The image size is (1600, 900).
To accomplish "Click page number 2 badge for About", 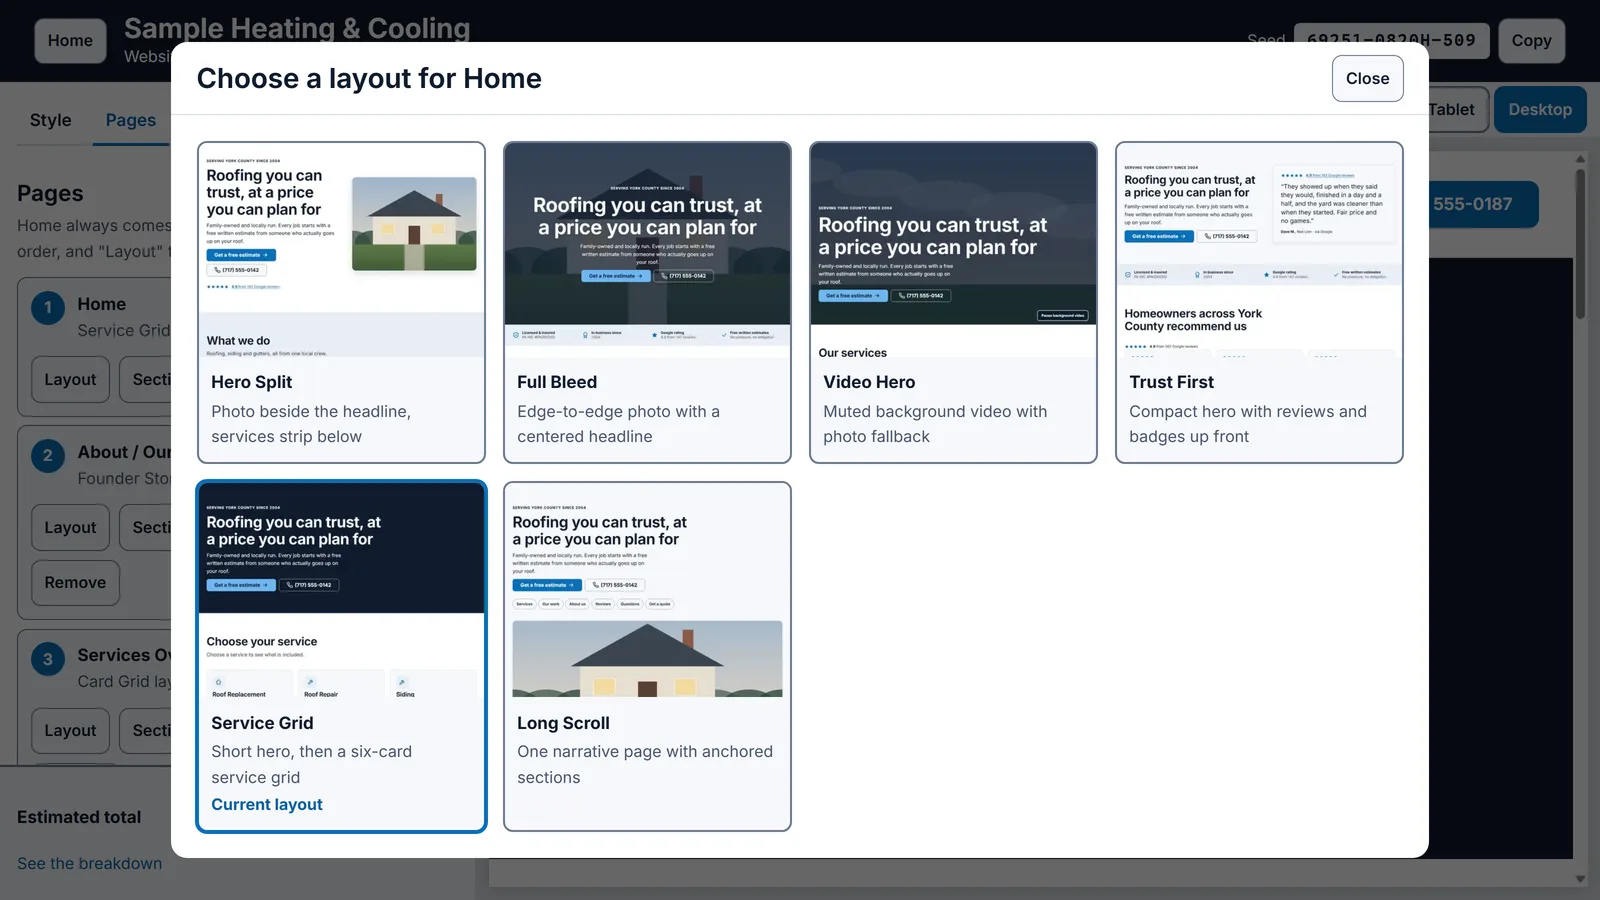I will [48, 456].
